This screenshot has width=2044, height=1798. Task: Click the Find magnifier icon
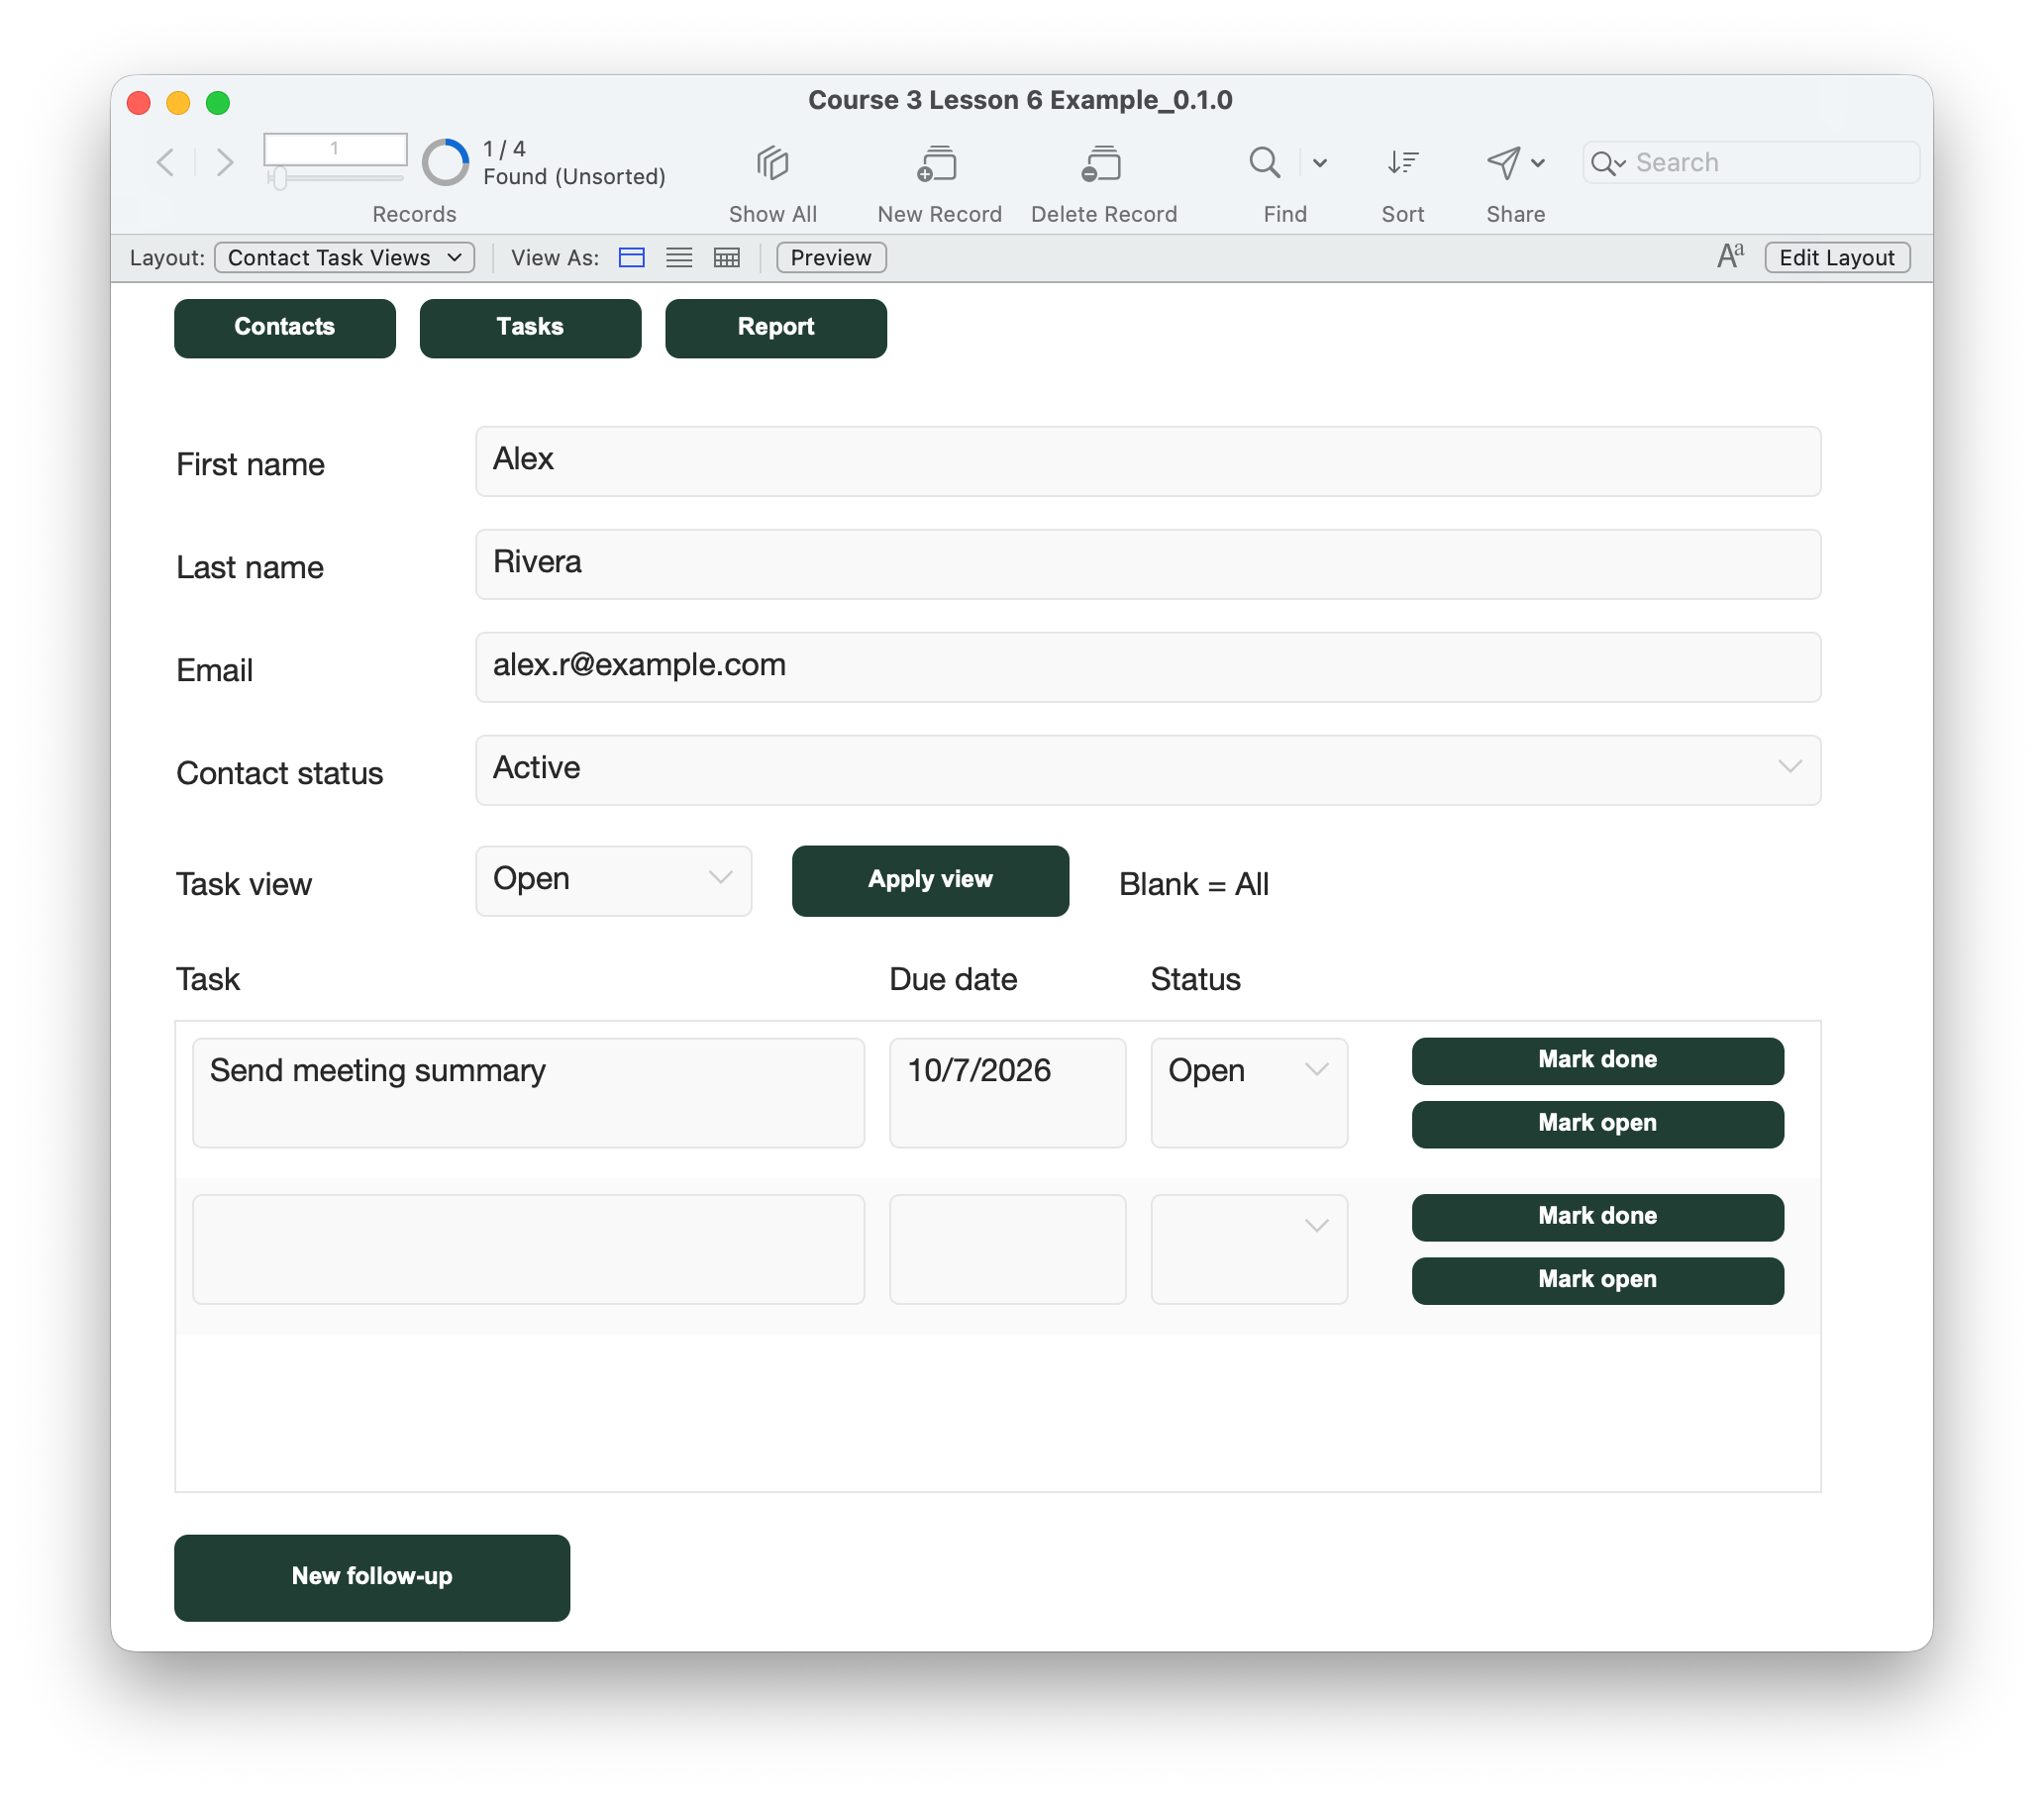1264,162
